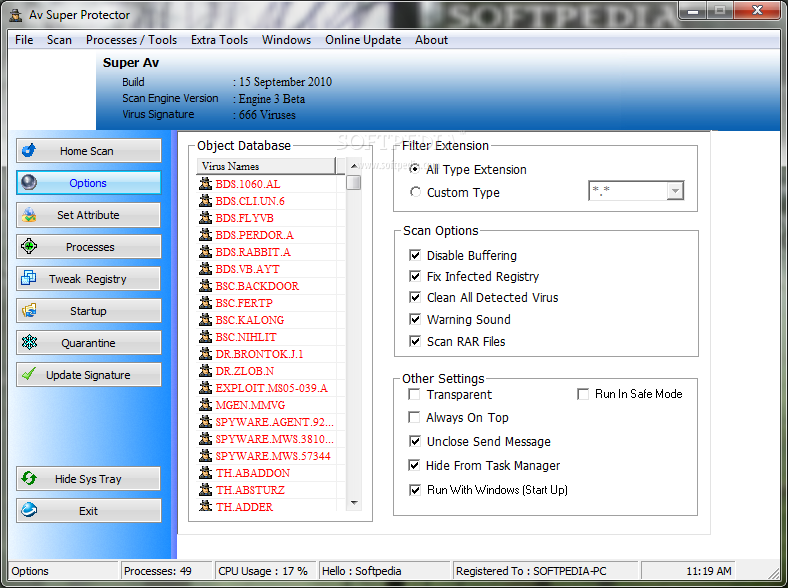Click the Home Scan button icon
Viewport: 788px width, 588px height.
[x=29, y=150]
